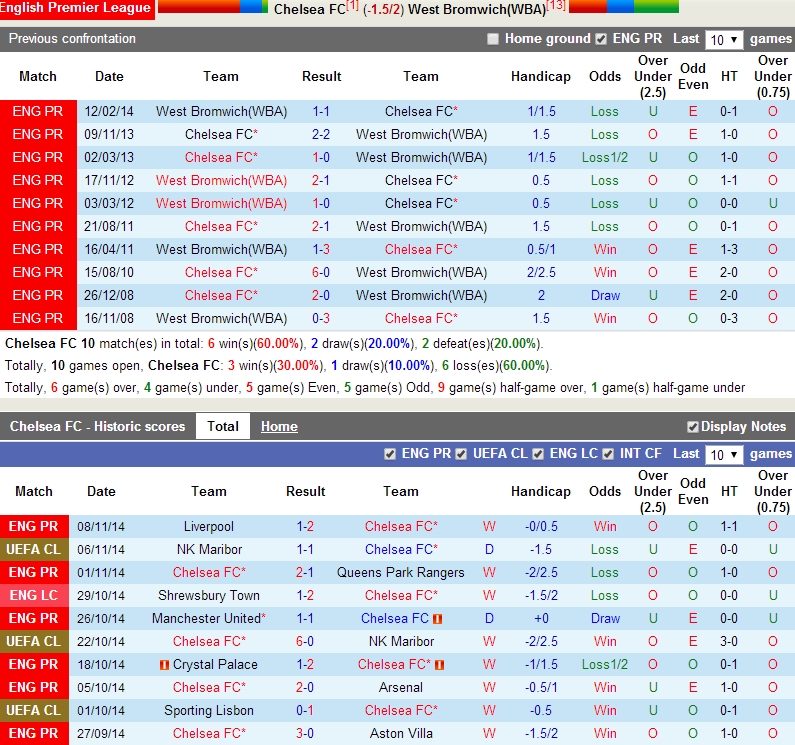The height and width of the screenshot is (745, 795).
Task: Click the 1-1 result on 12/02/14
Action: point(321,112)
